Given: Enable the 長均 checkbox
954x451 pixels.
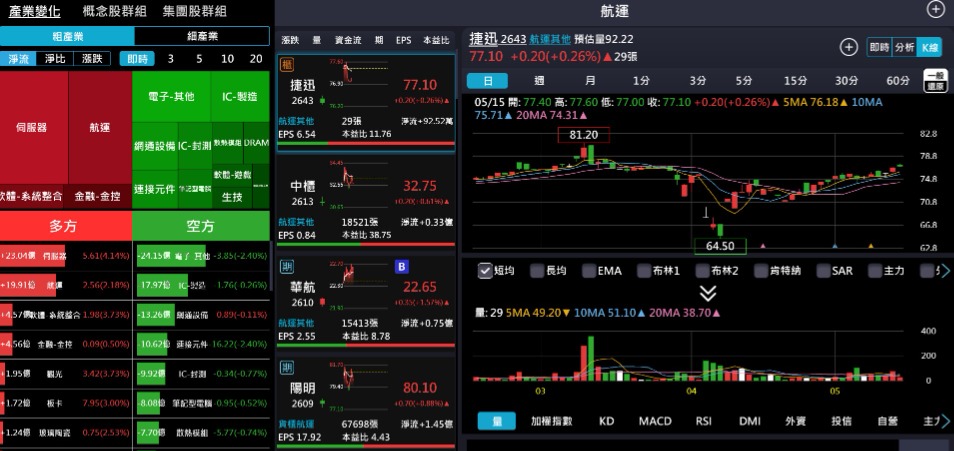Looking at the screenshot, I should click(x=537, y=271).
